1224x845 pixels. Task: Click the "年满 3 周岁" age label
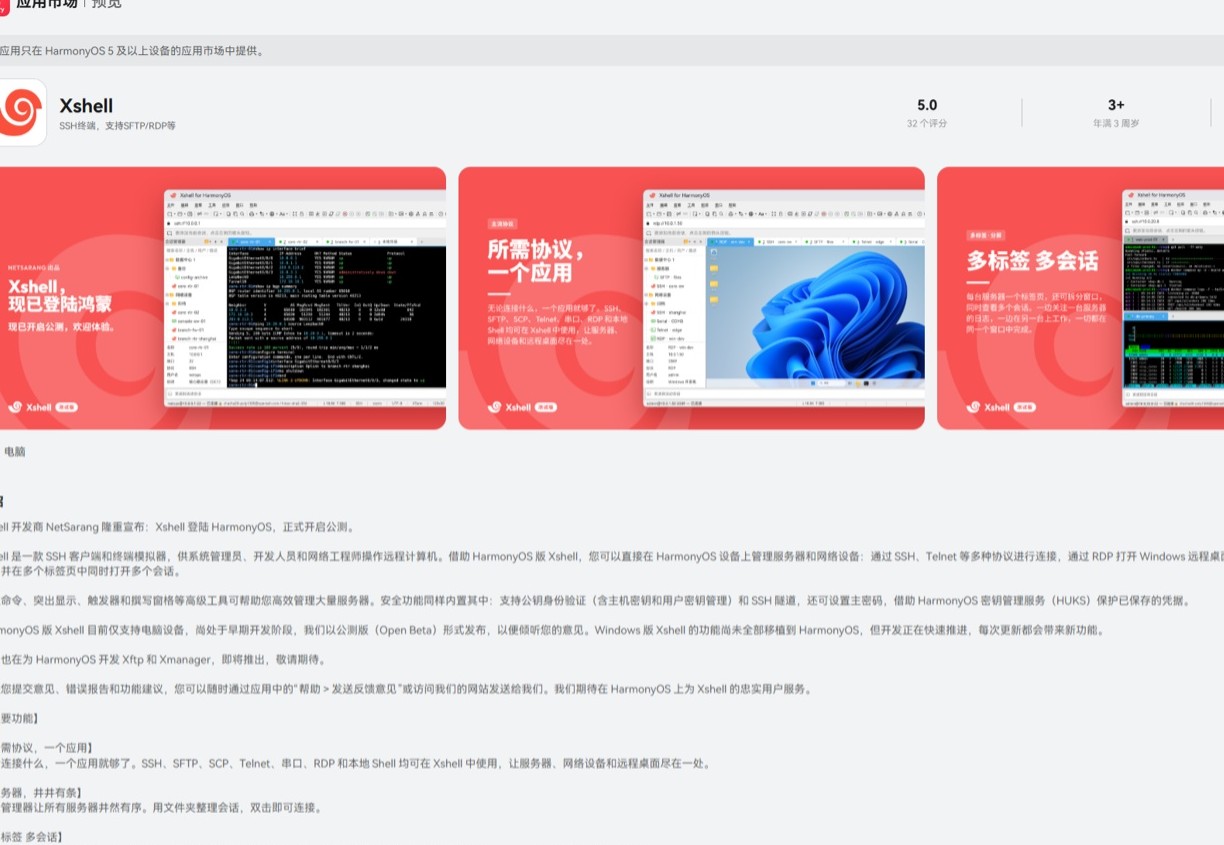1116,123
